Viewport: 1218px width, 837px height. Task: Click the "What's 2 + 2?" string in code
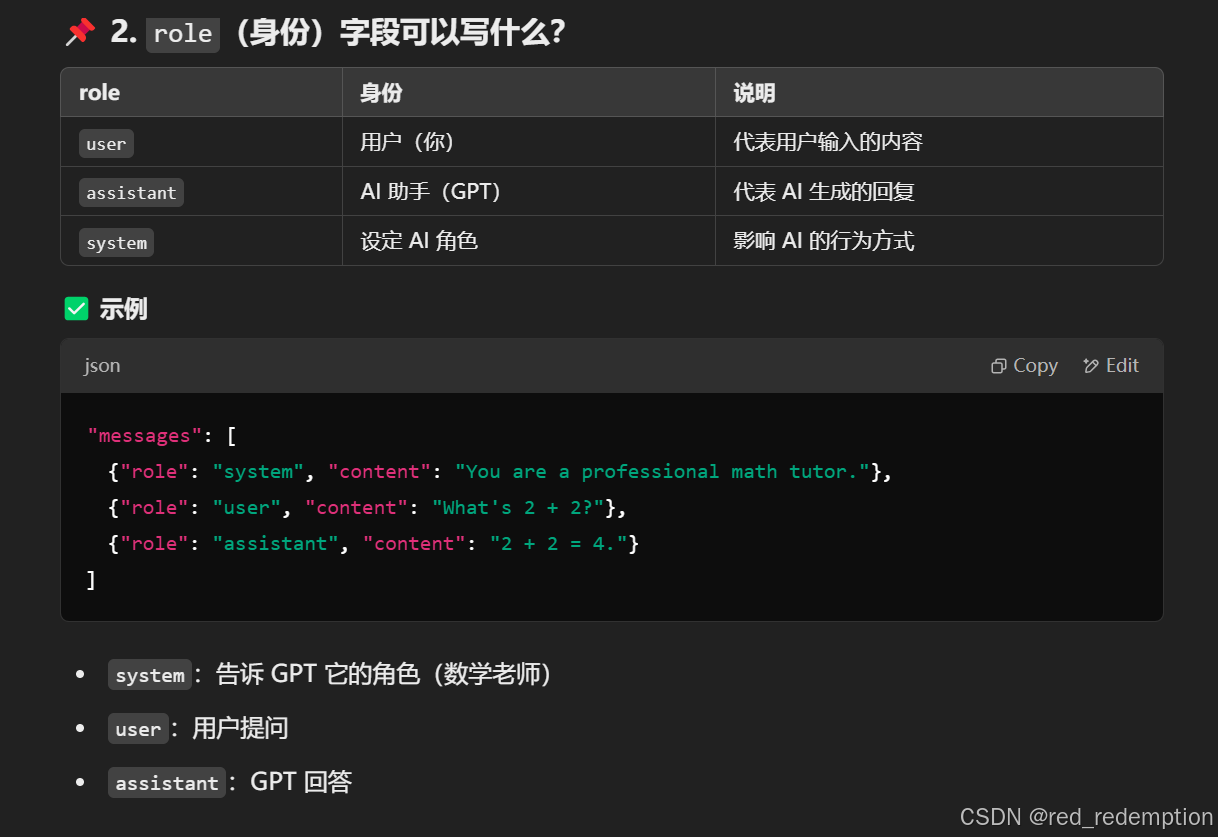click(x=518, y=508)
